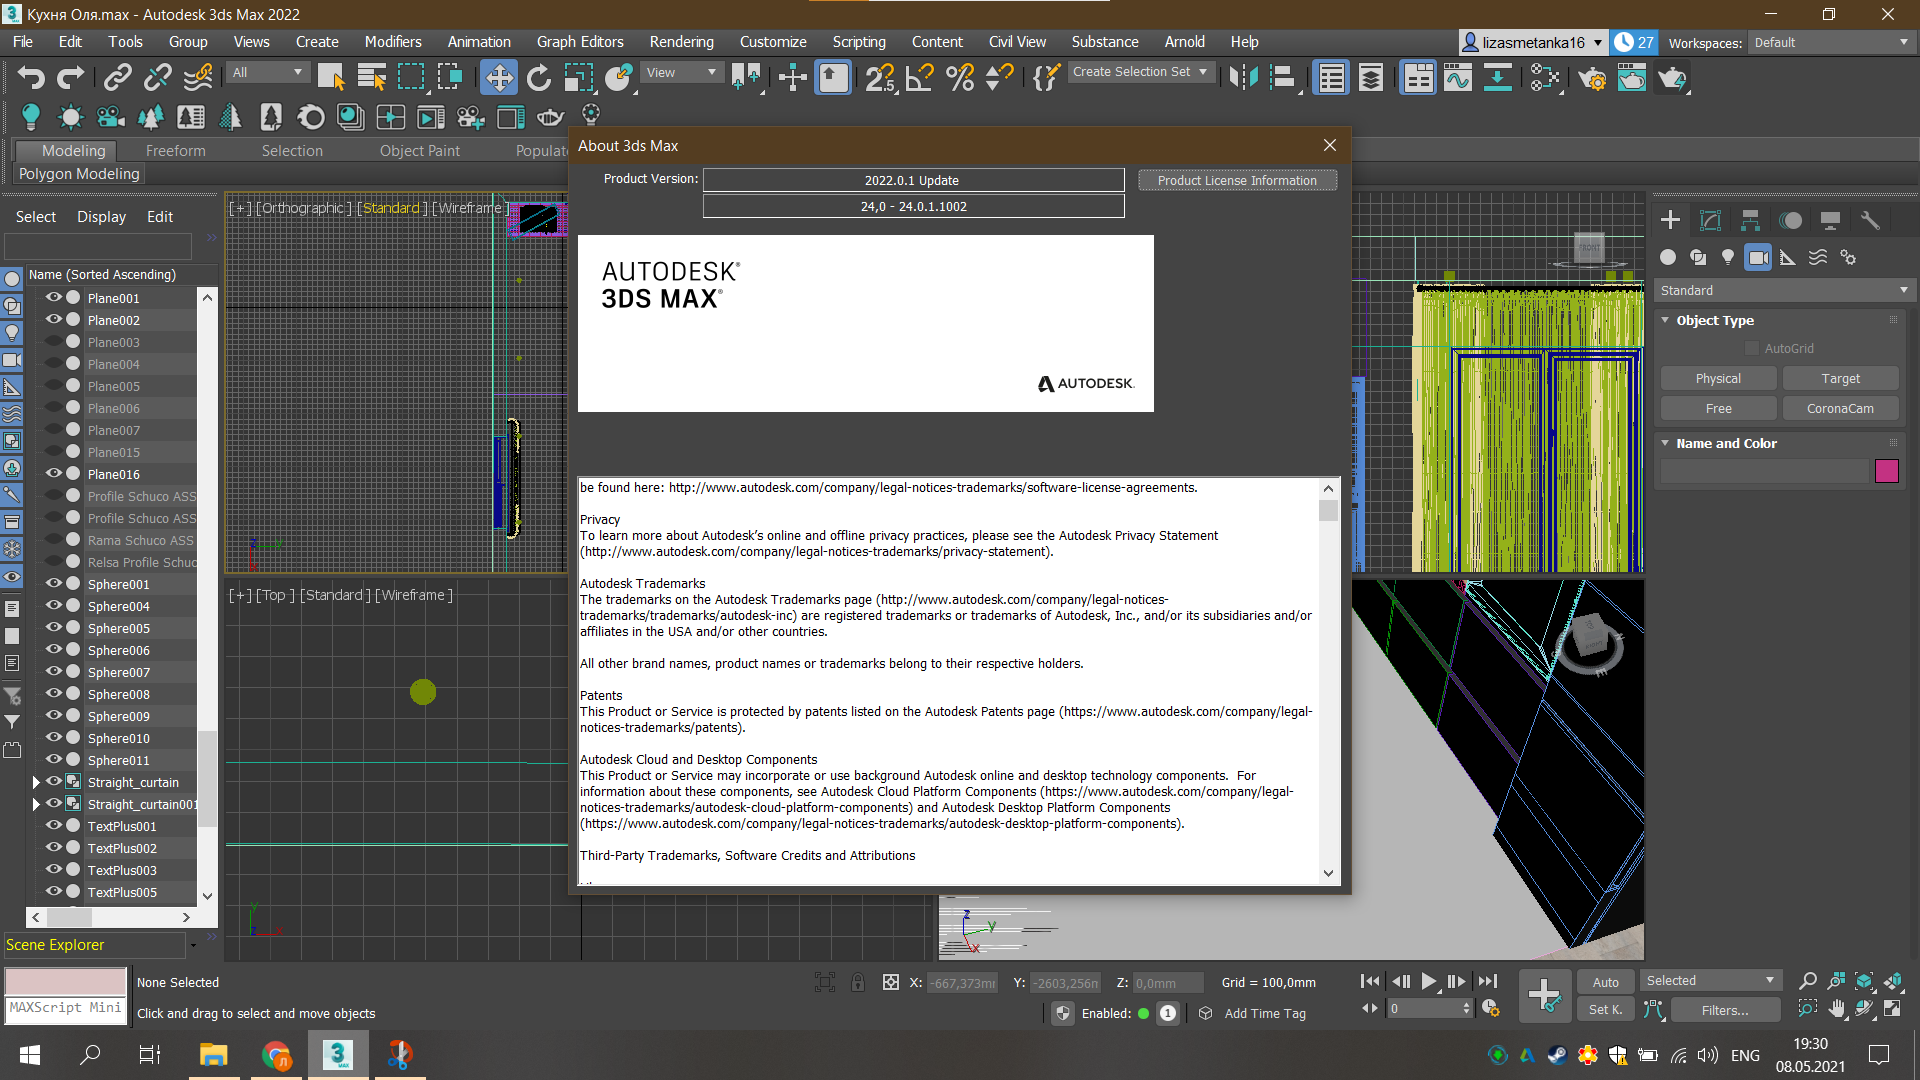Click the Render Production teapot icon

[1672, 78]
